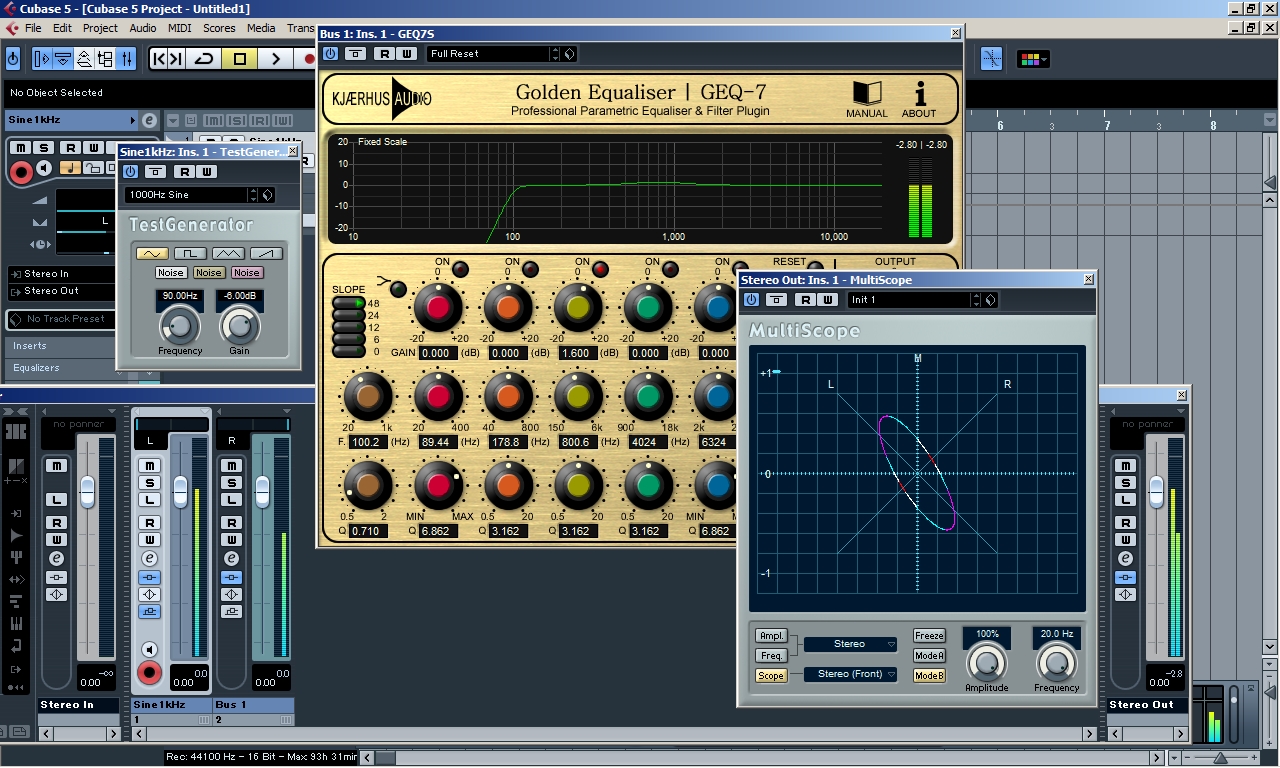The width and height of the screenshot is (1280, 768).
Task: Open 'e' channel settings on Stereo Out strip
Action: 1125,559
